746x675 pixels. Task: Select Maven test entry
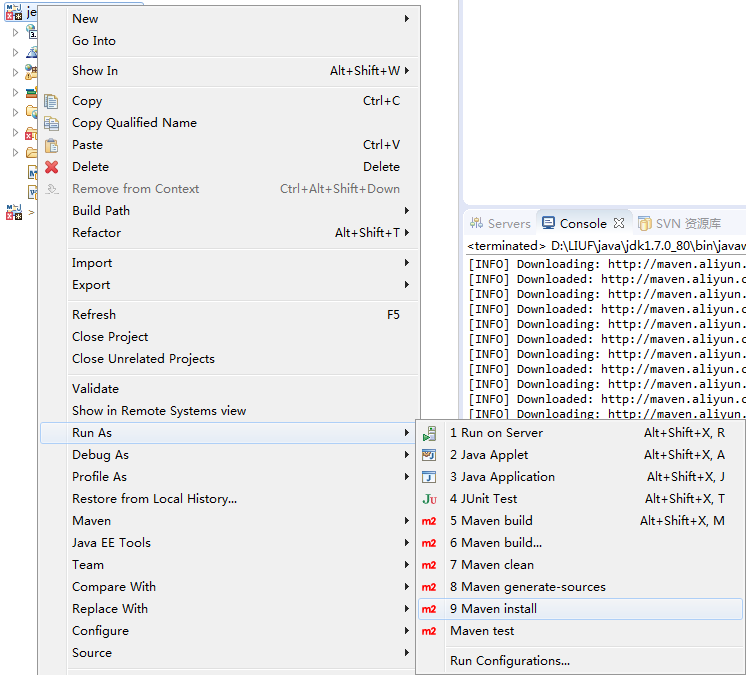[580, 631]
